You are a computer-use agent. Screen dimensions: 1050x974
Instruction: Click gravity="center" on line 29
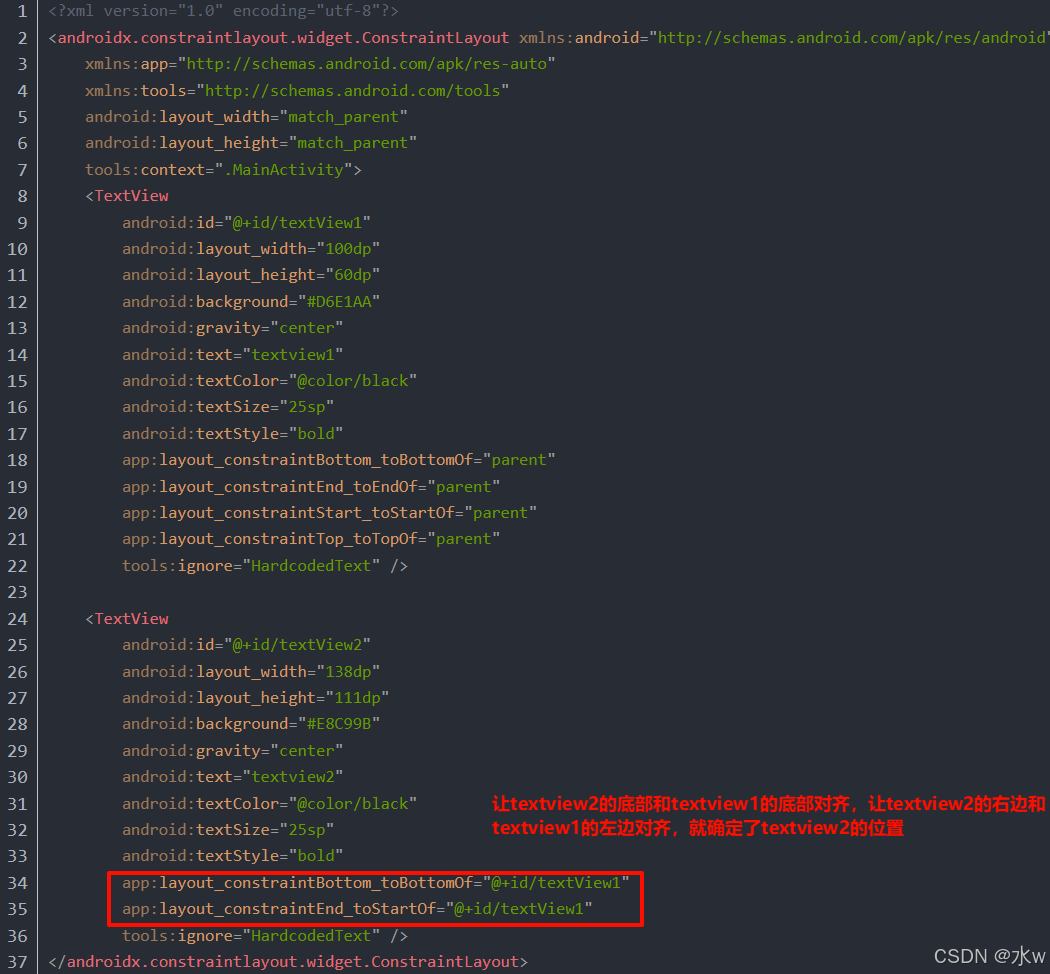tap(232, 751)
